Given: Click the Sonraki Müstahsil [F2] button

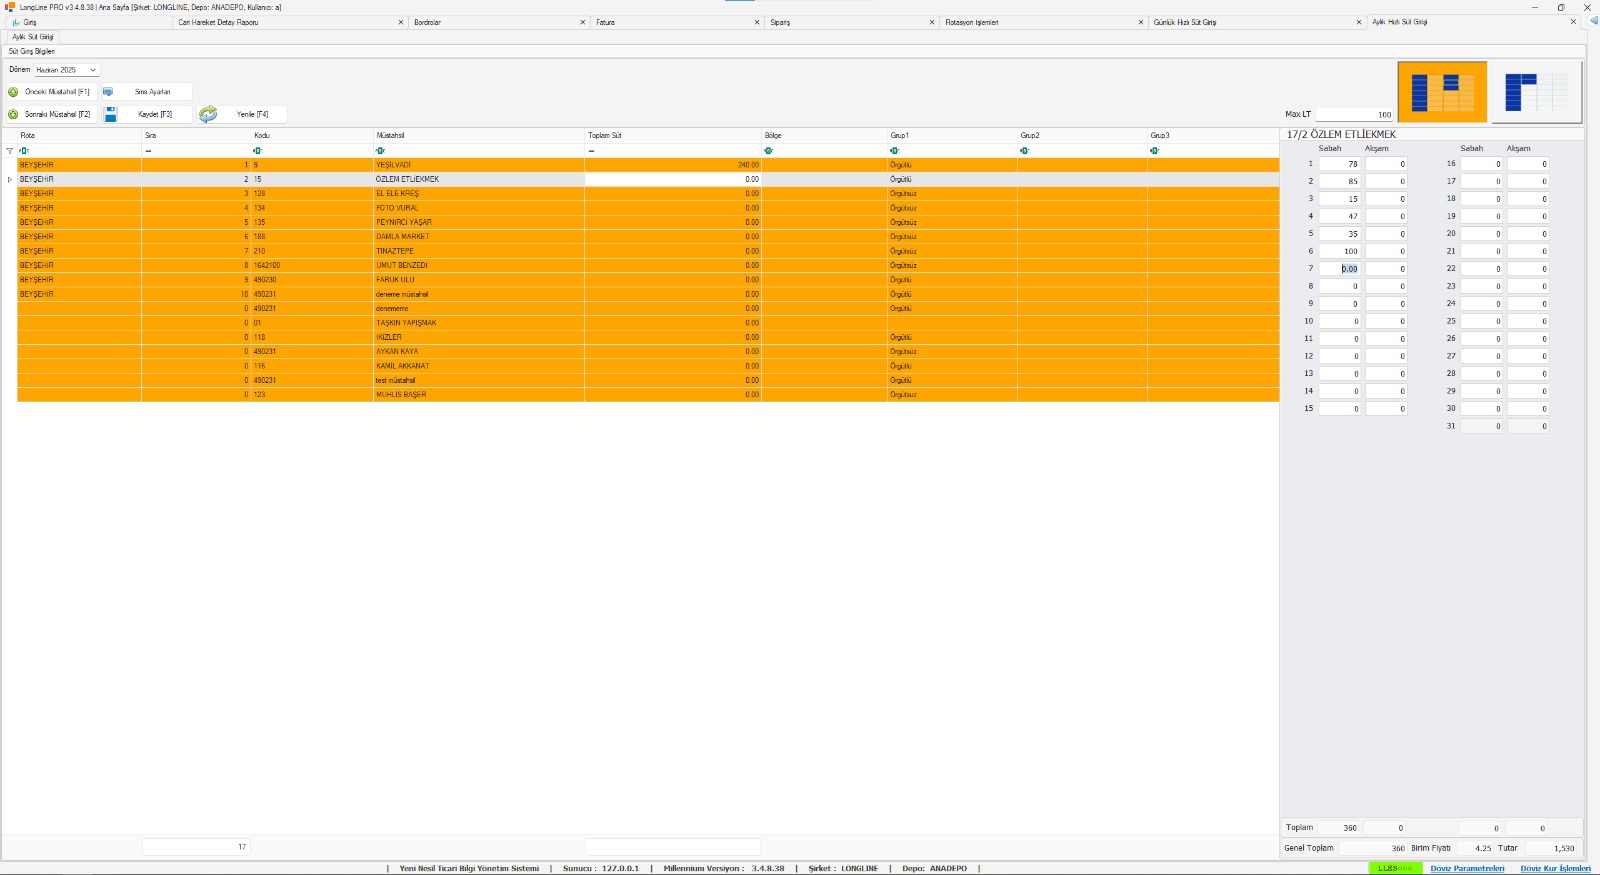Looking at the screenshot, I should [50, 115].
